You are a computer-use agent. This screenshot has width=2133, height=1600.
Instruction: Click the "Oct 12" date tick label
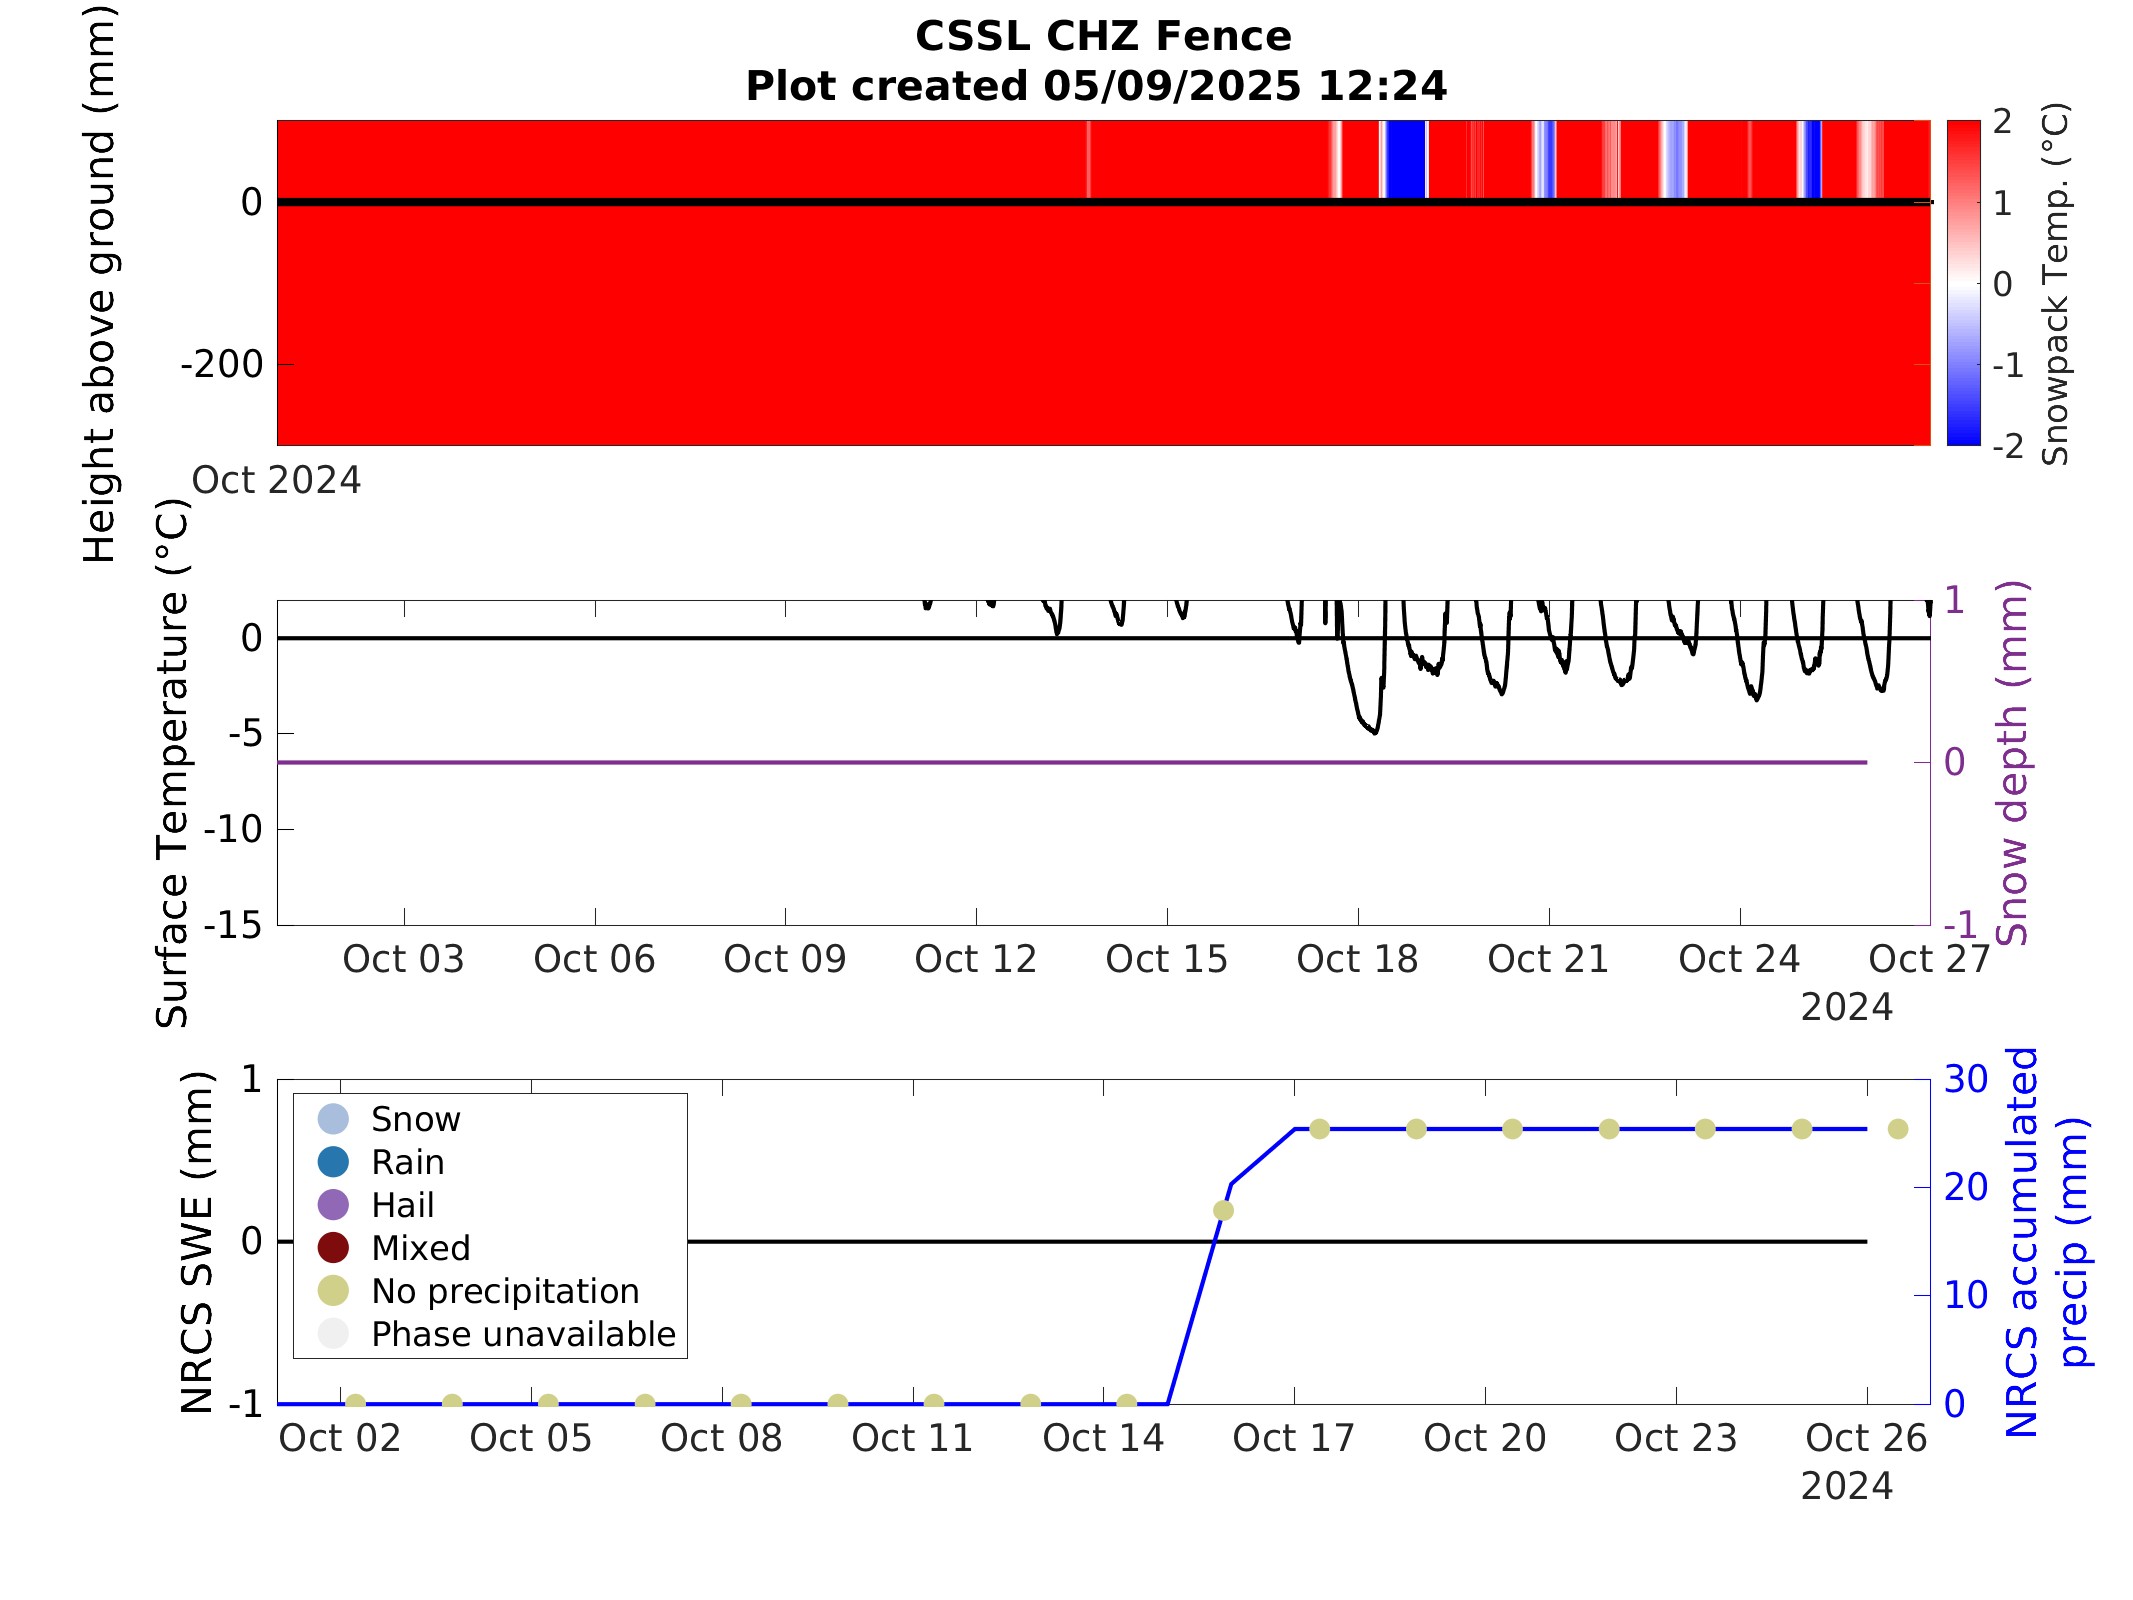976,959
